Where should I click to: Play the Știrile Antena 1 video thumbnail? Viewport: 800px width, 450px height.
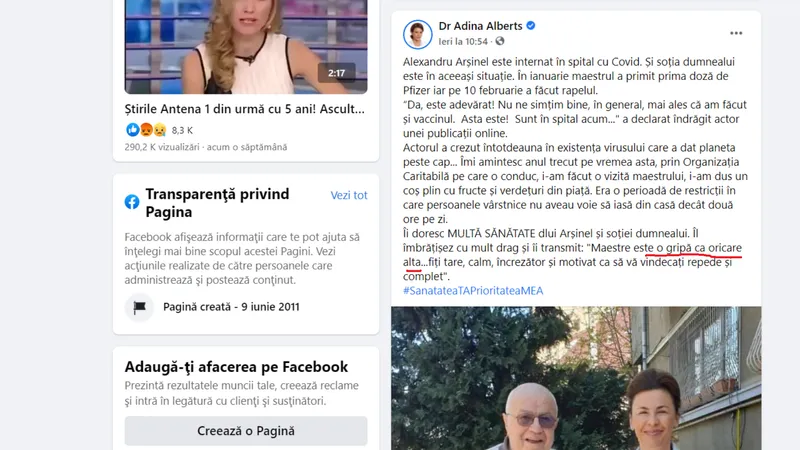pos(246,47)
